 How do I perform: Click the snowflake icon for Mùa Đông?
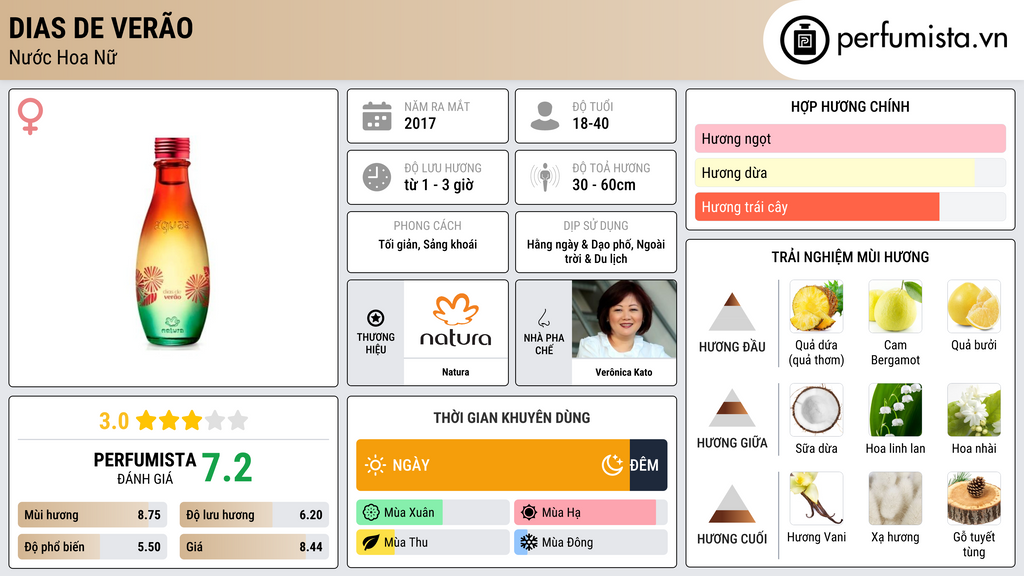pyautogui.click(x=529, y=542)
